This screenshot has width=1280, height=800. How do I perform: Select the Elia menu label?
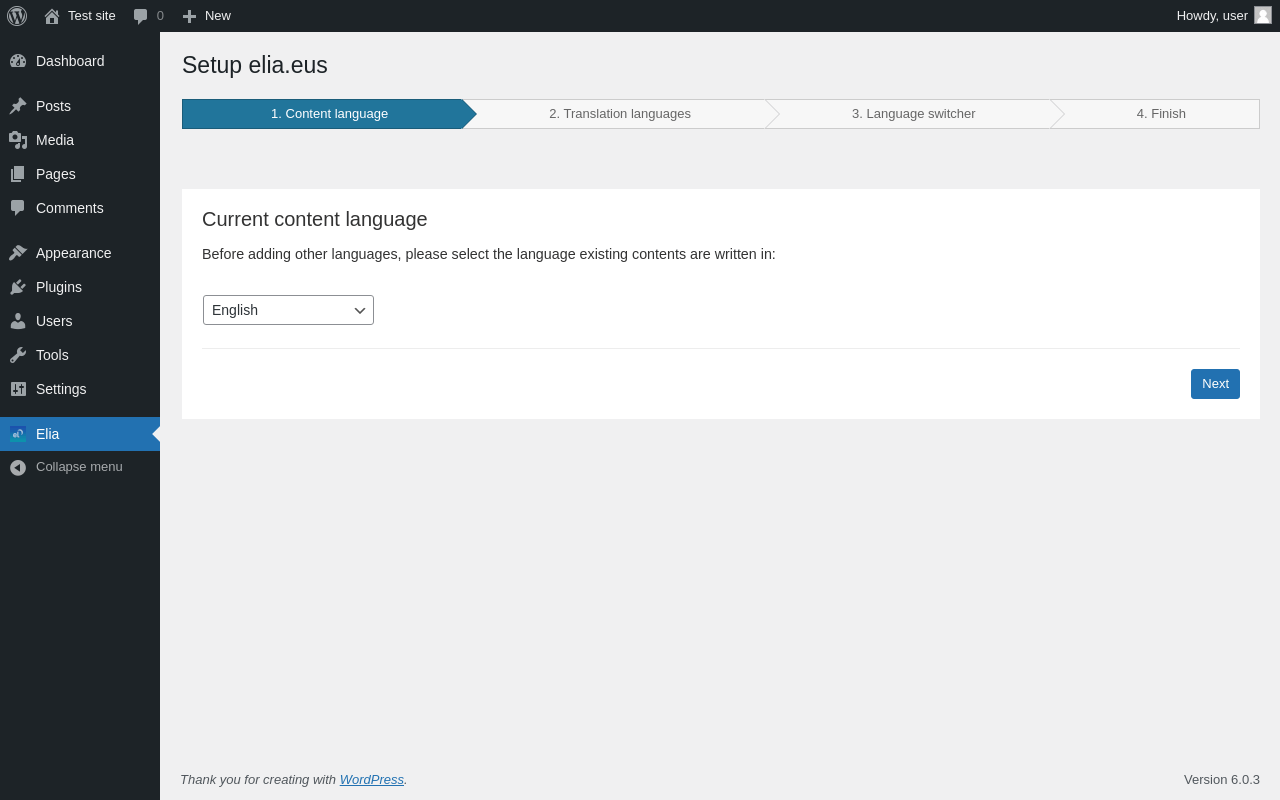(x=48, y=434)
